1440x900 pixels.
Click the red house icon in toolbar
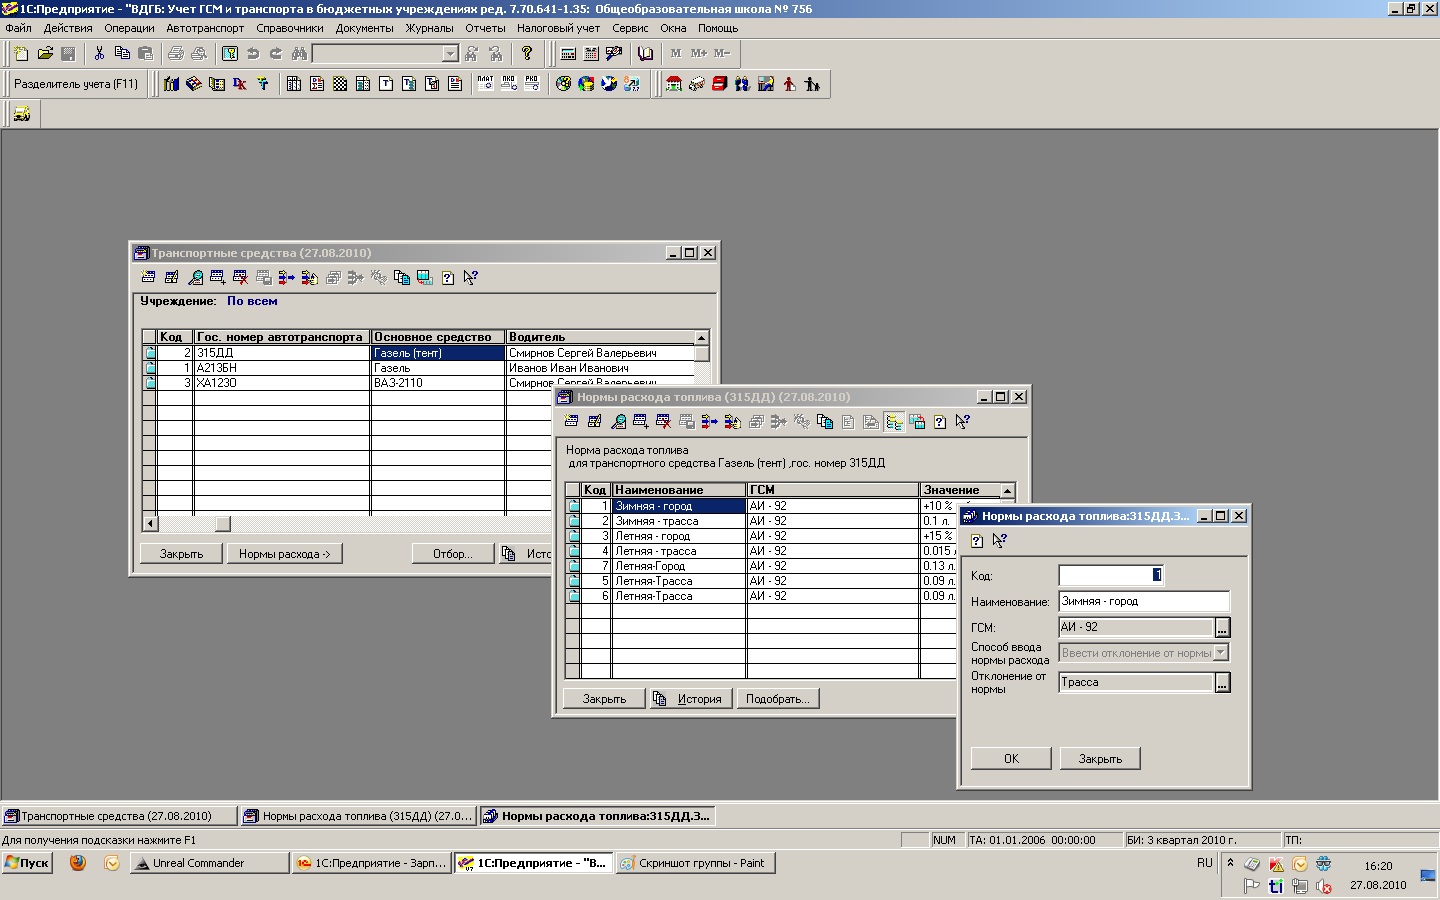click(674, 84)
